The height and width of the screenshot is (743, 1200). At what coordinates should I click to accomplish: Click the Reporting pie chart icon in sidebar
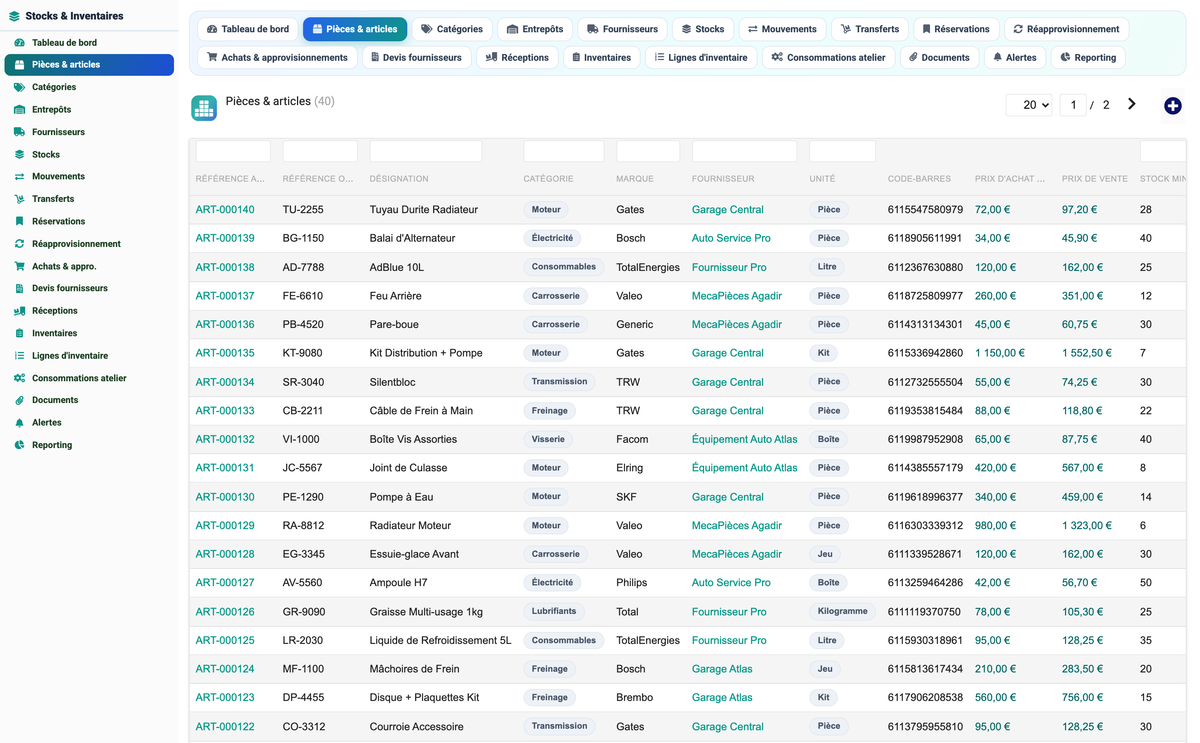tap(19, 445)
